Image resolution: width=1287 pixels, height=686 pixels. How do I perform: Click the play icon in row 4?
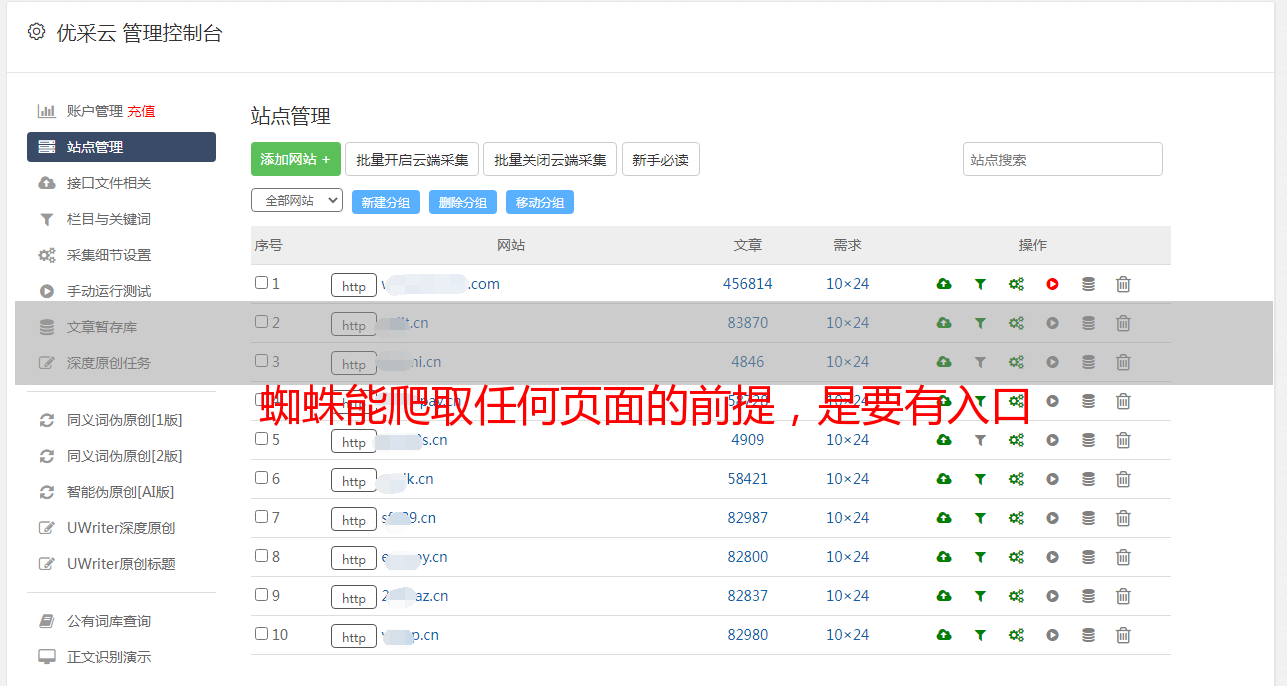[x=1052, y=401]
